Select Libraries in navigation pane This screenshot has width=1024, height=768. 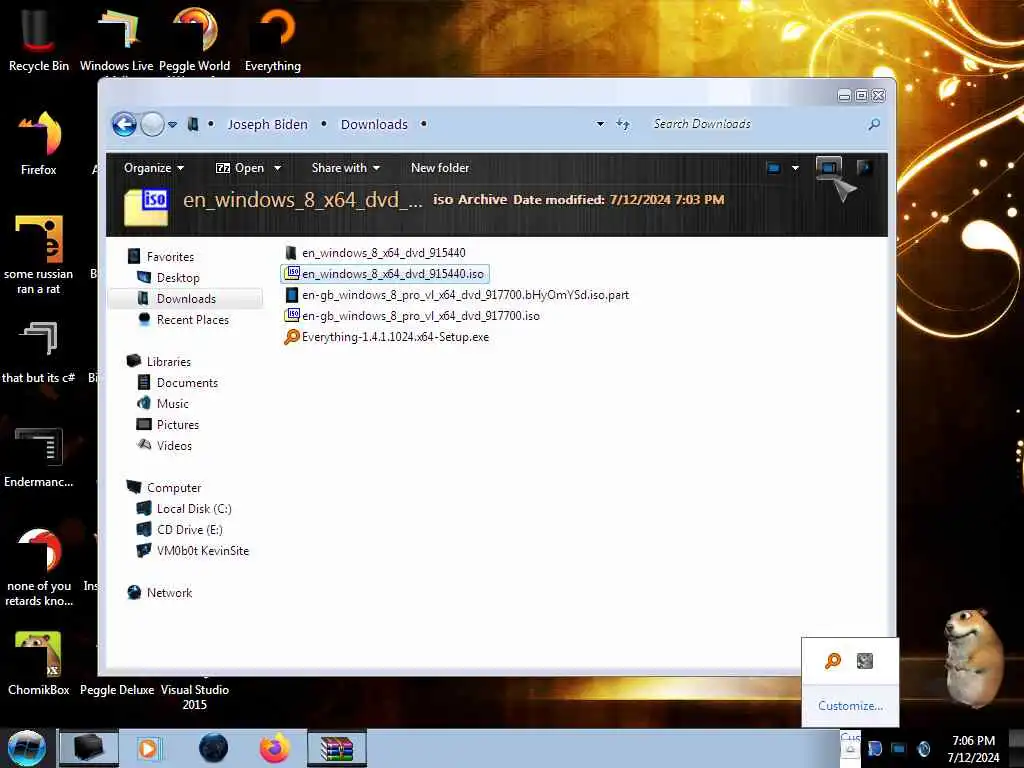pyautogui.click(x=168, y=361)
